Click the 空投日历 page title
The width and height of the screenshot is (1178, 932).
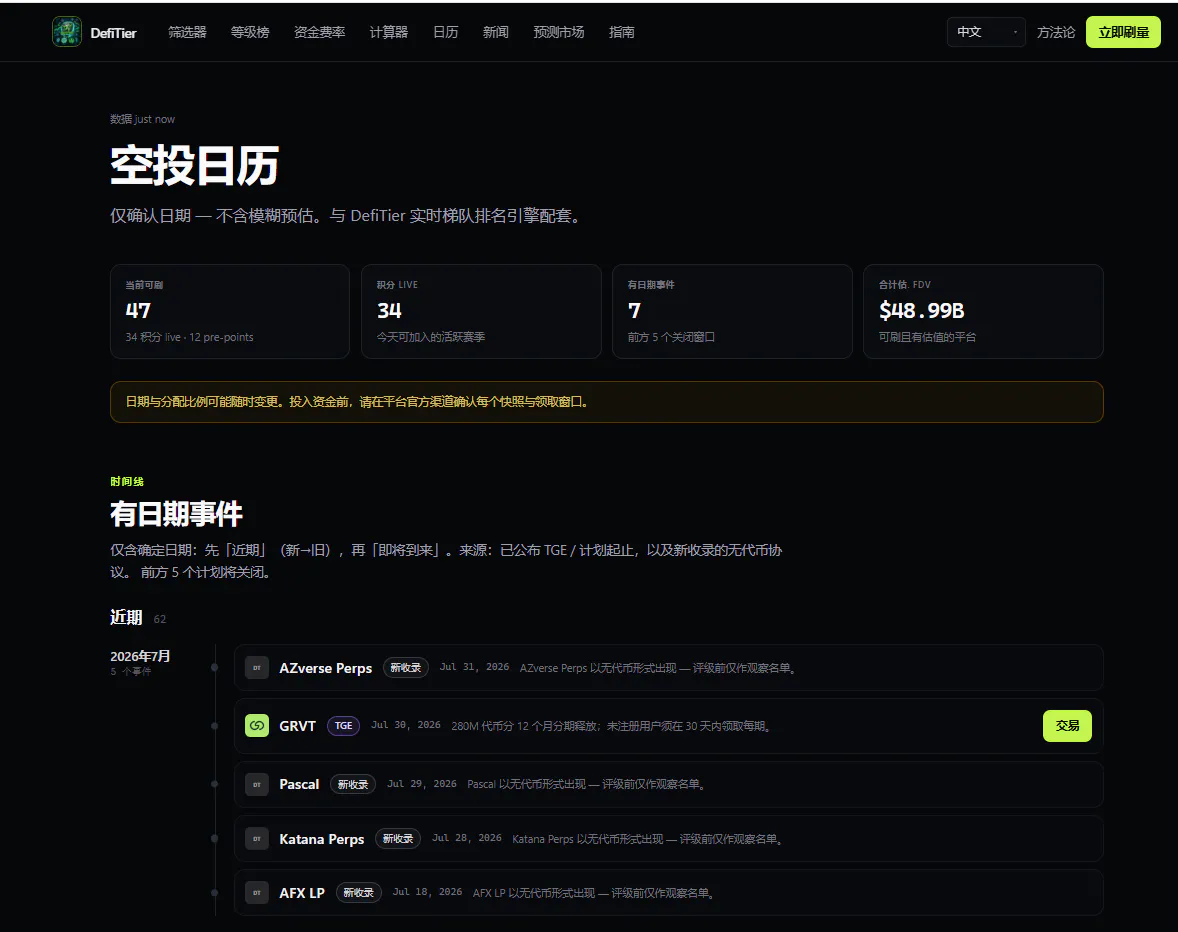[195, 166]
